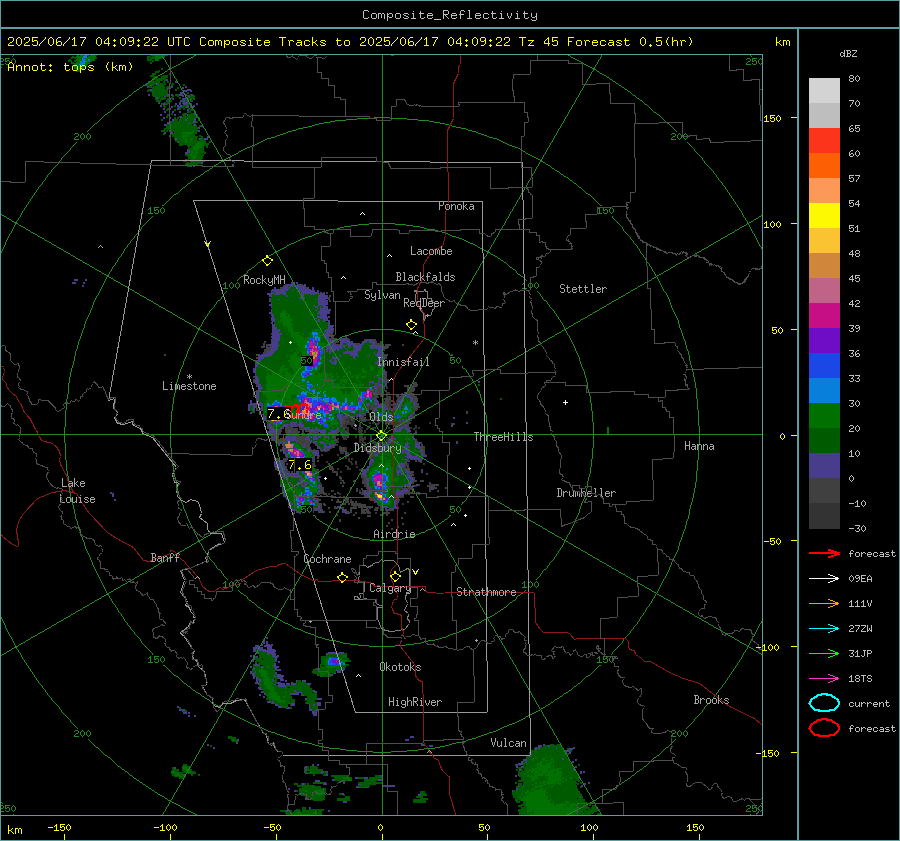
Task: Click the yellow diamond marker below Cochrane
Action: (x=342, y=577)
